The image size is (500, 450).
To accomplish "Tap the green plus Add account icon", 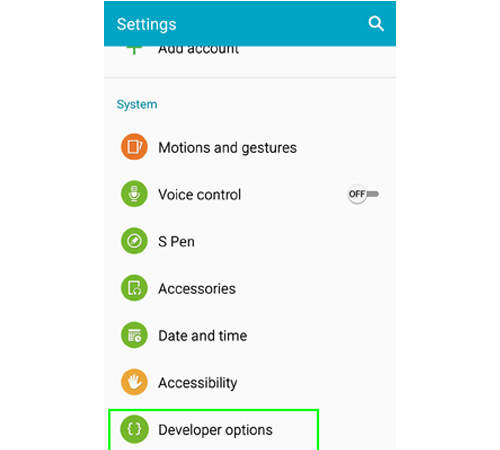I will [x=134, y=50].
